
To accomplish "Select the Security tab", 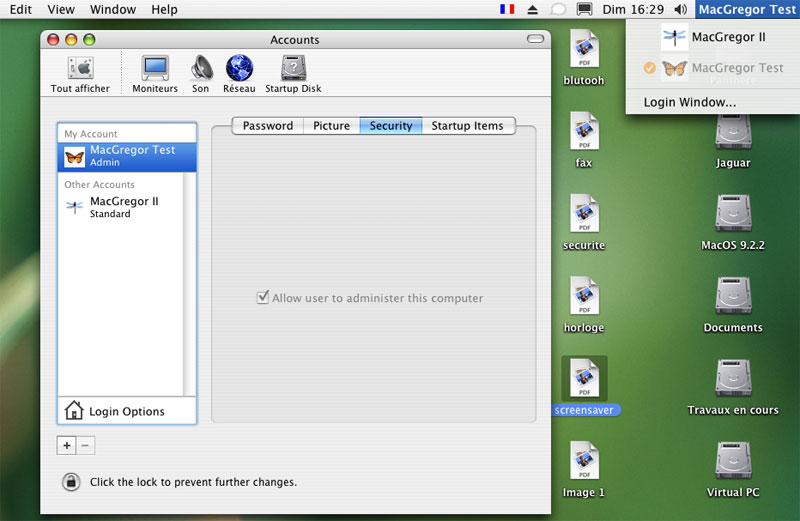I will pyautogui.click(x=391, y=126).
